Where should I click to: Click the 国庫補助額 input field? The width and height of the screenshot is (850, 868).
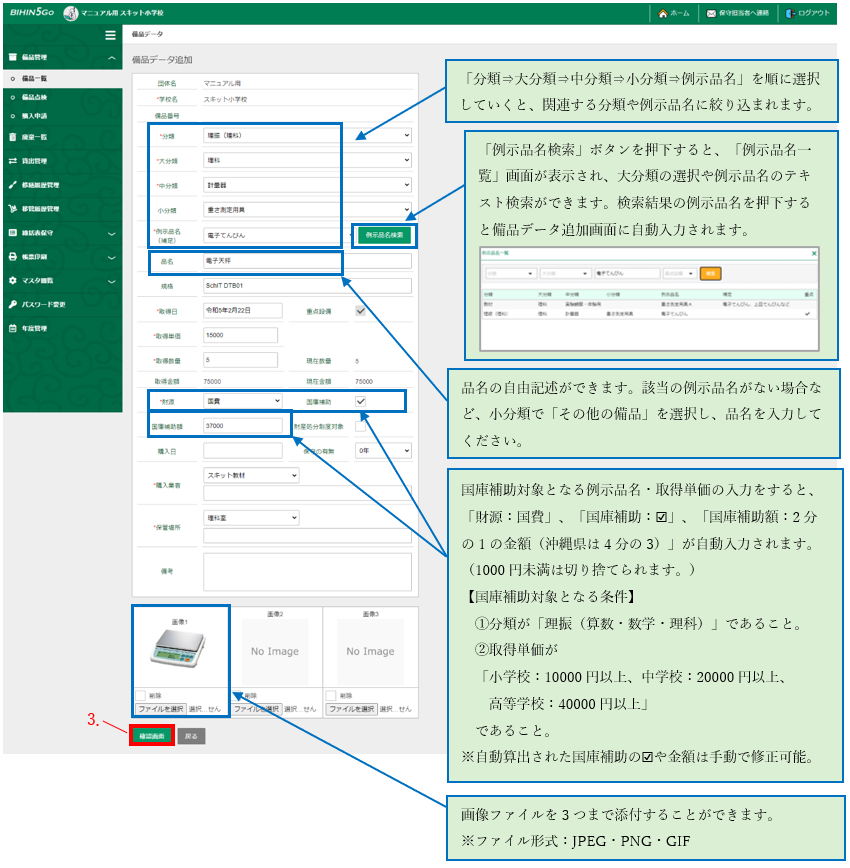click(243, 425)
